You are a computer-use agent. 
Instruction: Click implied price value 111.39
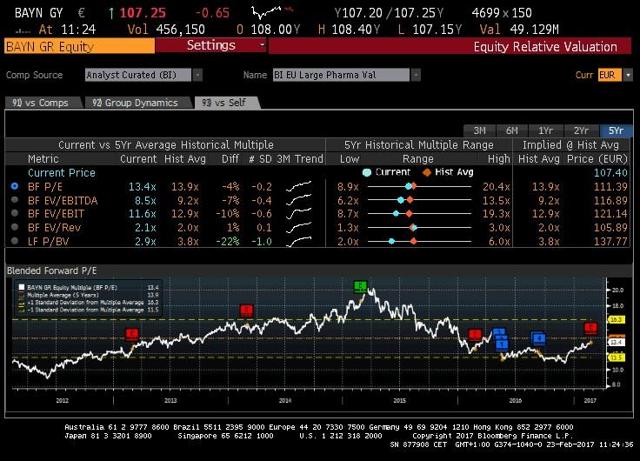pos(611,187)
